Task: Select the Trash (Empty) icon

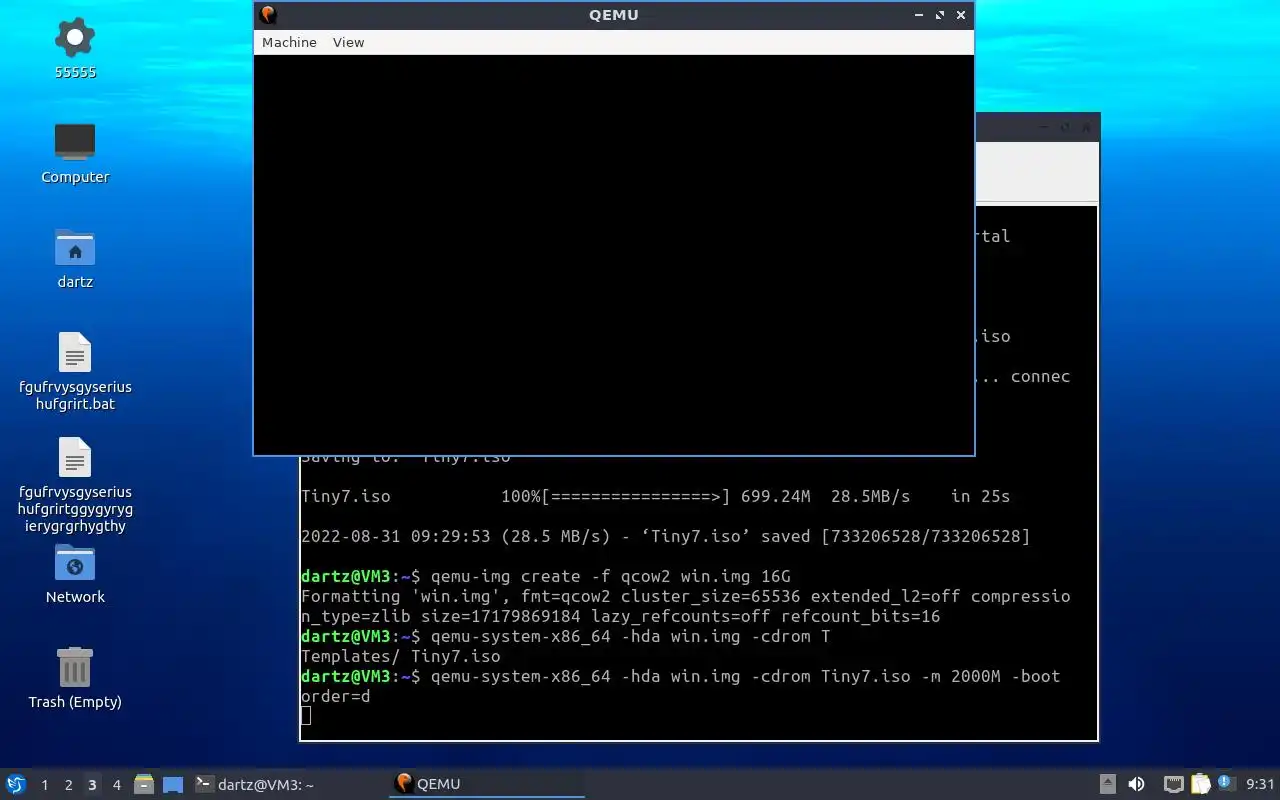Action: (75, 678)
